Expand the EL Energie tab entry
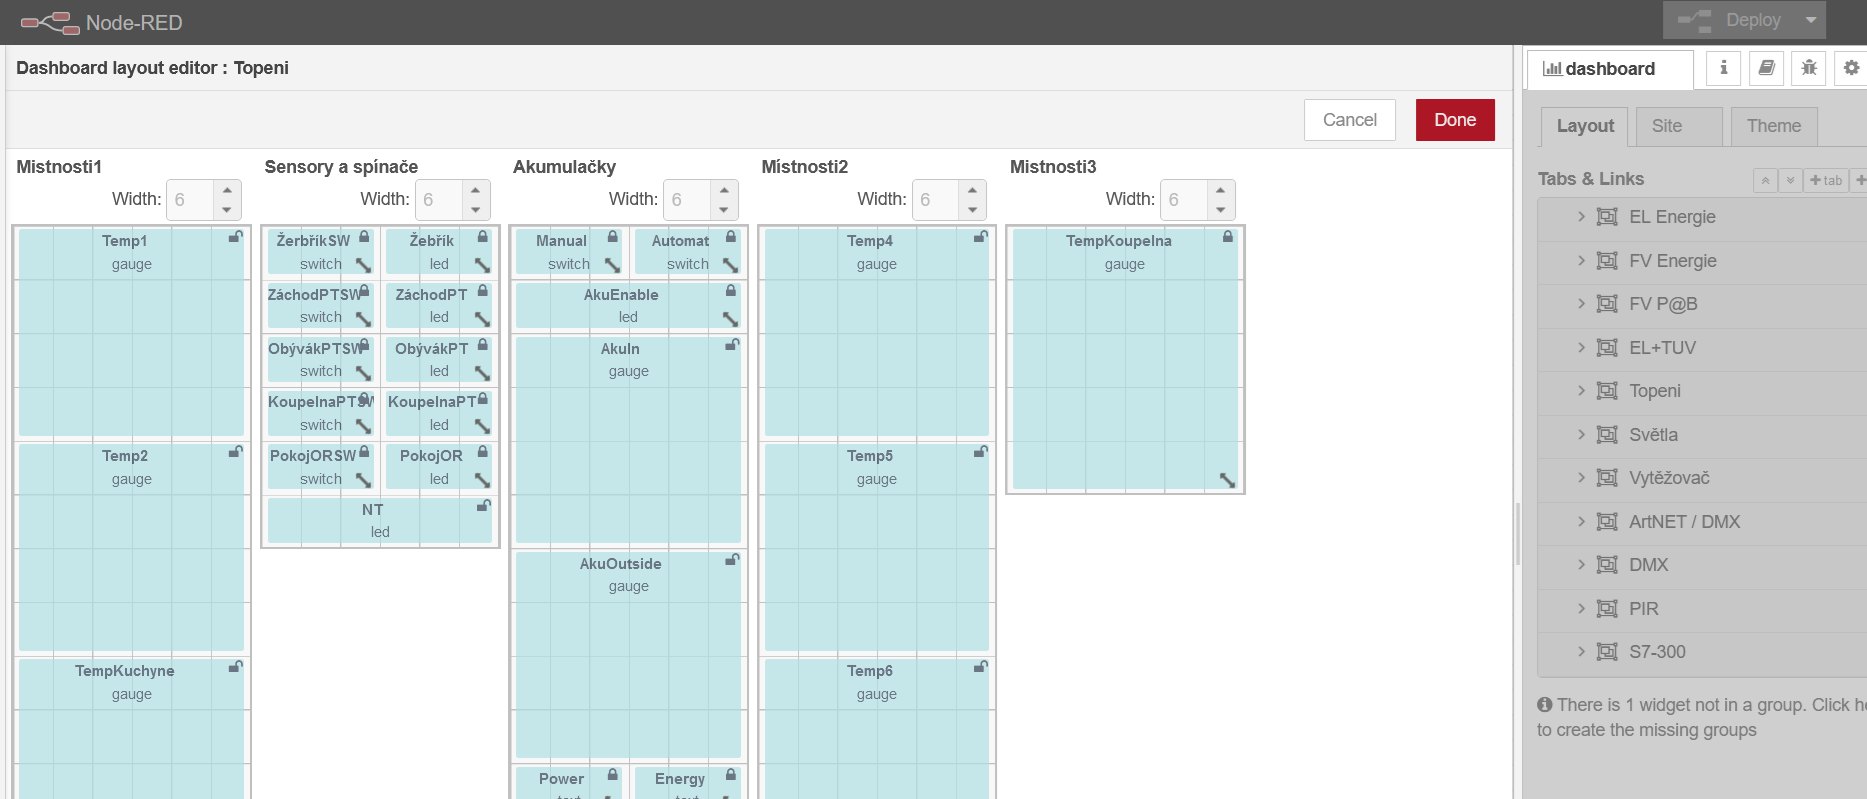Image resolution: width=1867 pixels, height=799 pixels. 1581,216
